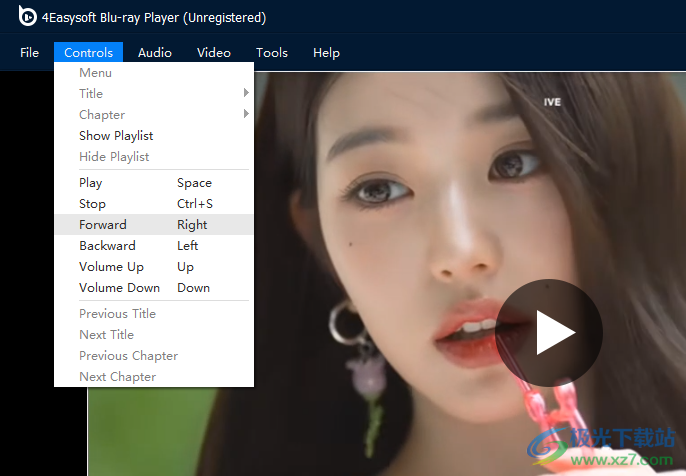
Task: Select Stop in the Controls menu
Action: pos(154,203)
